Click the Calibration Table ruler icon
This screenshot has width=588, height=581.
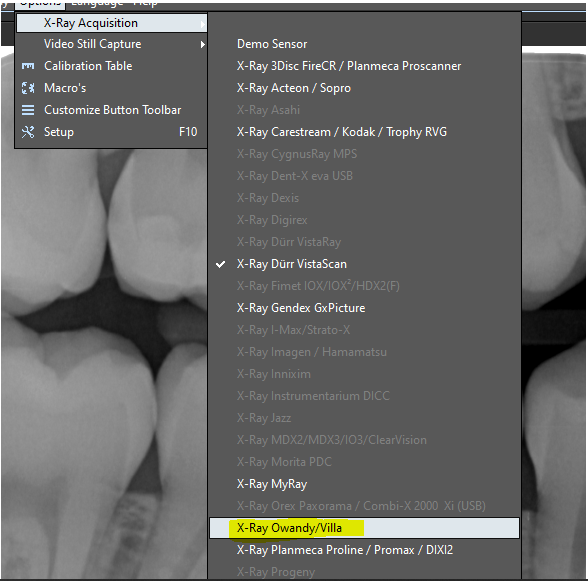(x=28, y=66)
